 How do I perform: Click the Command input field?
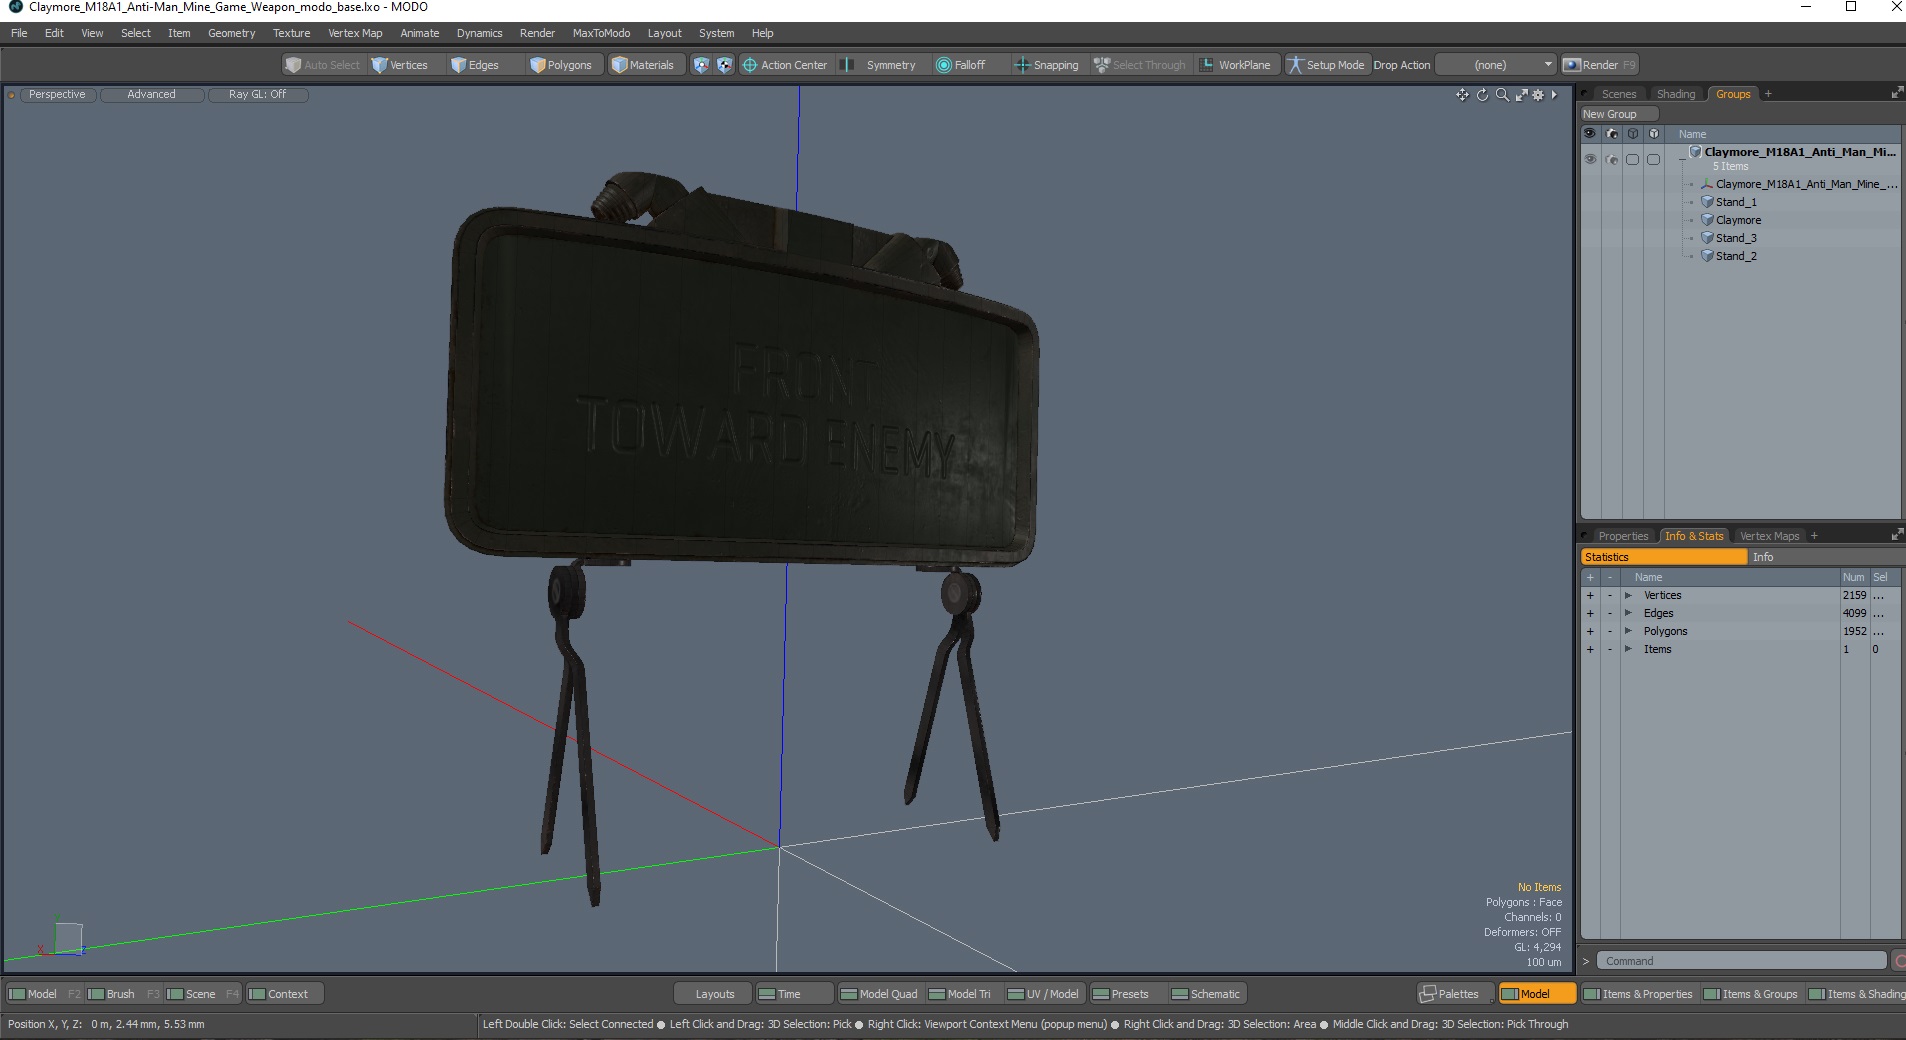pyautogui.click(x=1741, y=961)
